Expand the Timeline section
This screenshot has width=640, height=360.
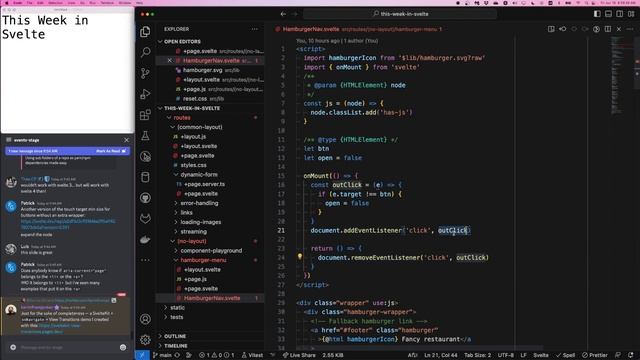(176, 346)
